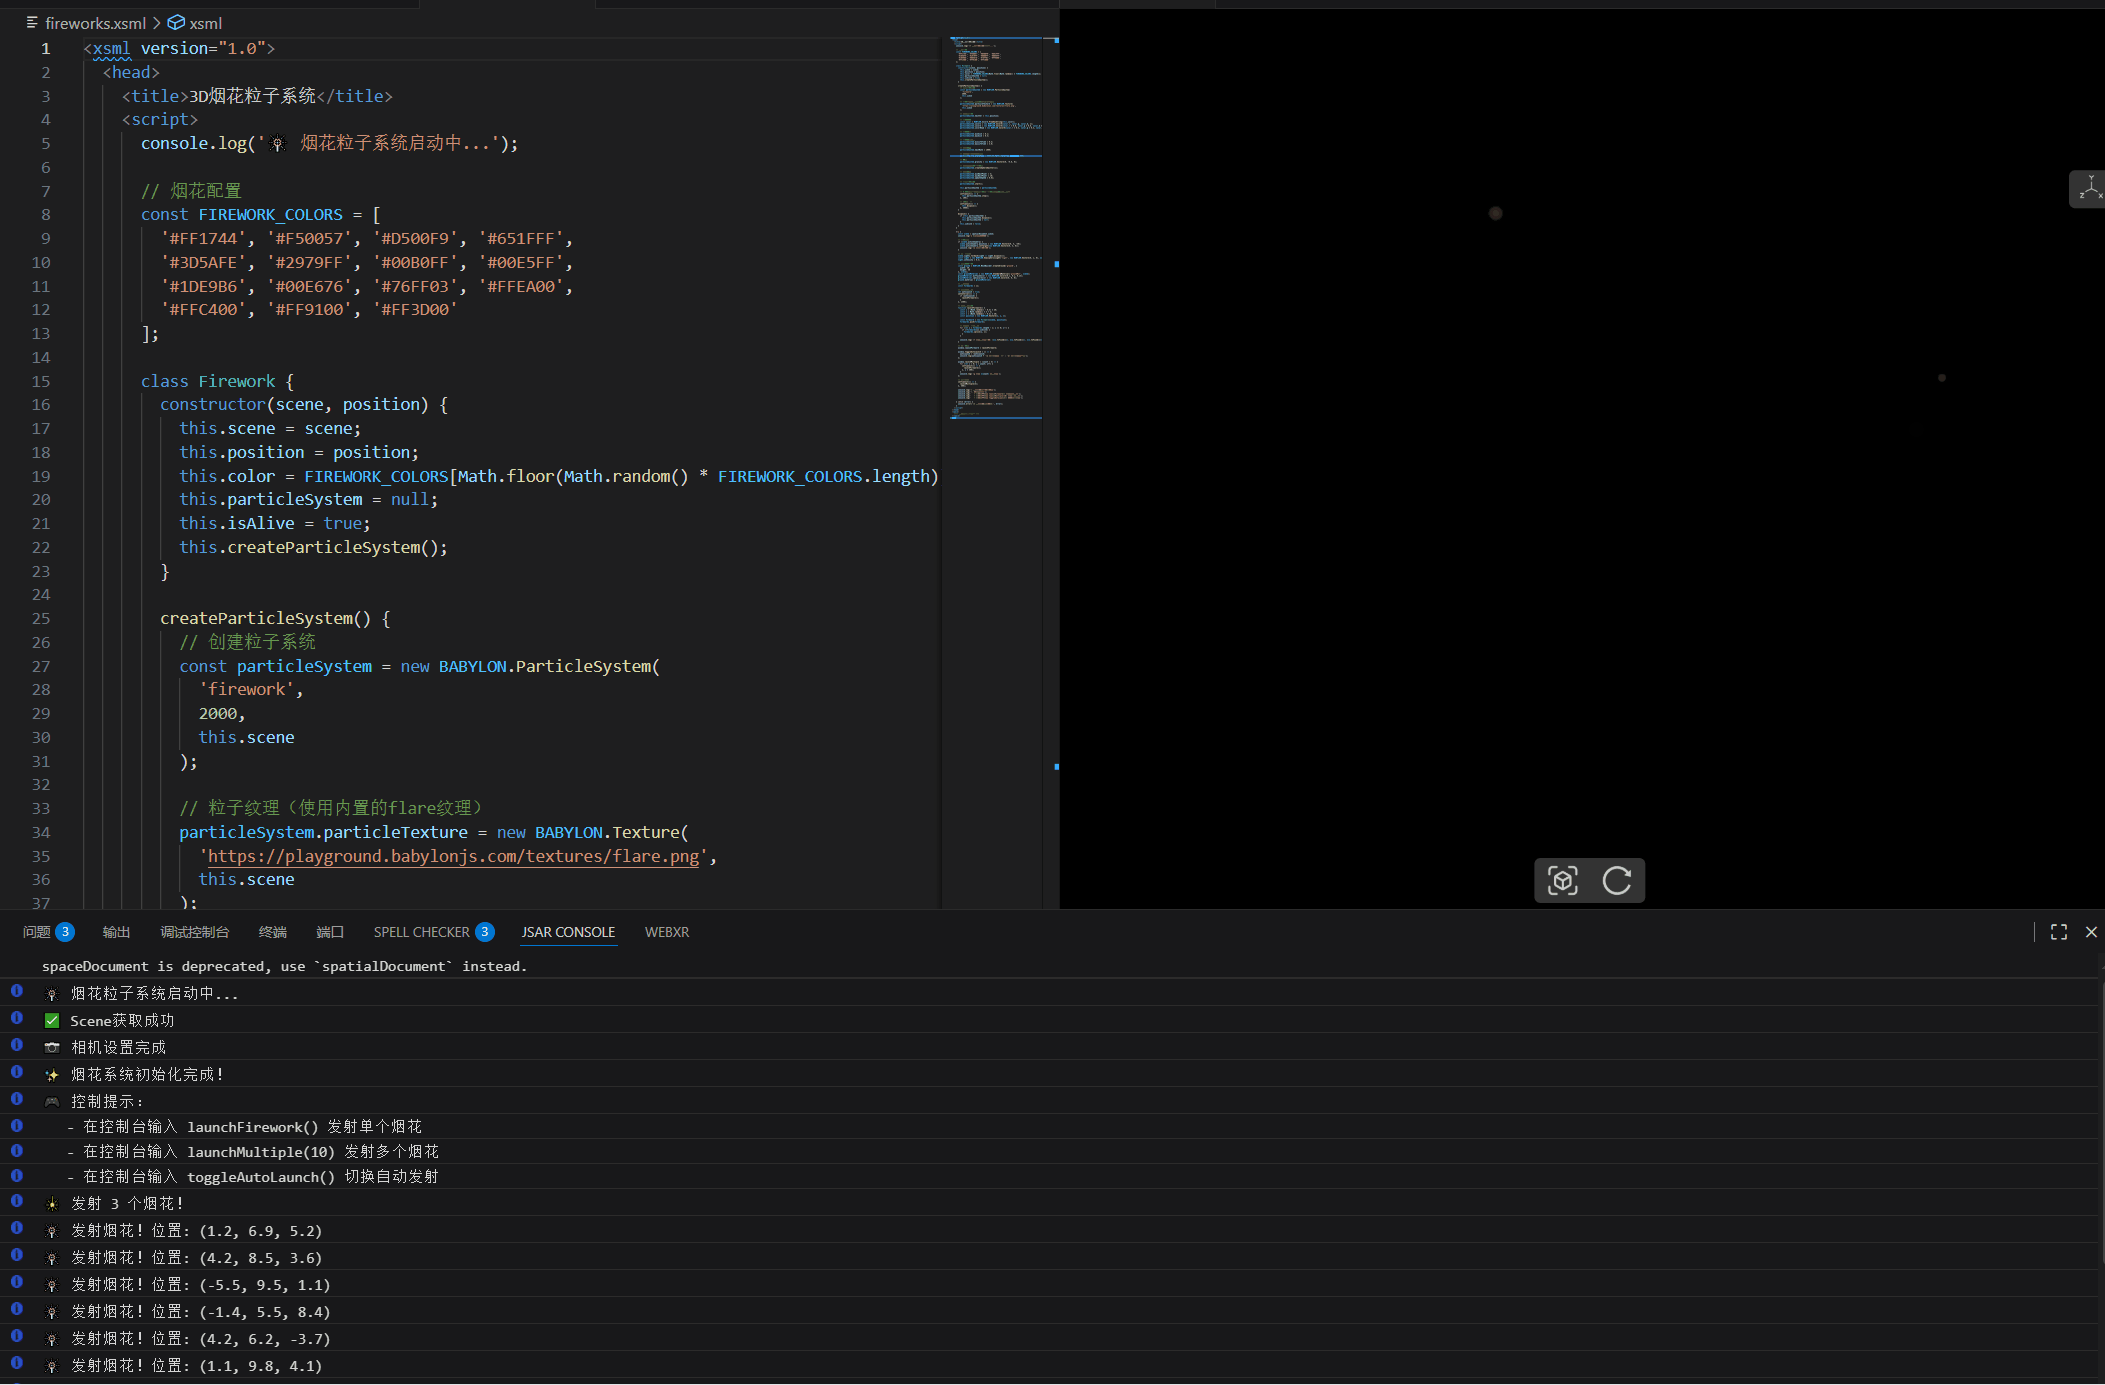Select the WEBXR panel tab
2105x1385 pixels.
(x=666, y=932)
